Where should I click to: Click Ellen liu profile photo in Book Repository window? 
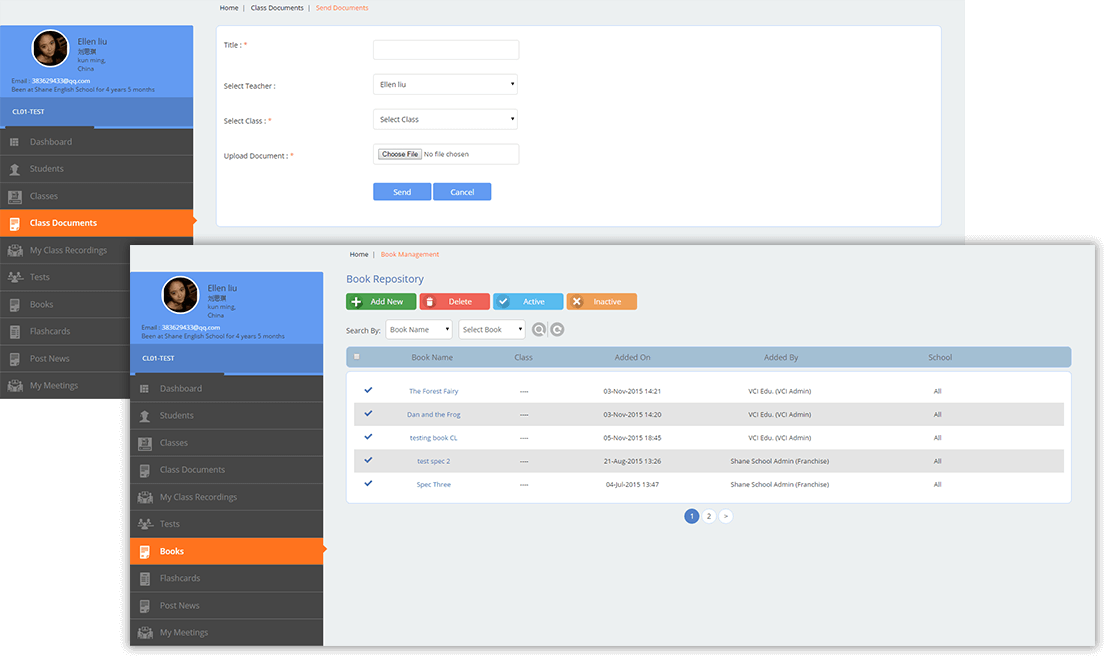(181, 294)
